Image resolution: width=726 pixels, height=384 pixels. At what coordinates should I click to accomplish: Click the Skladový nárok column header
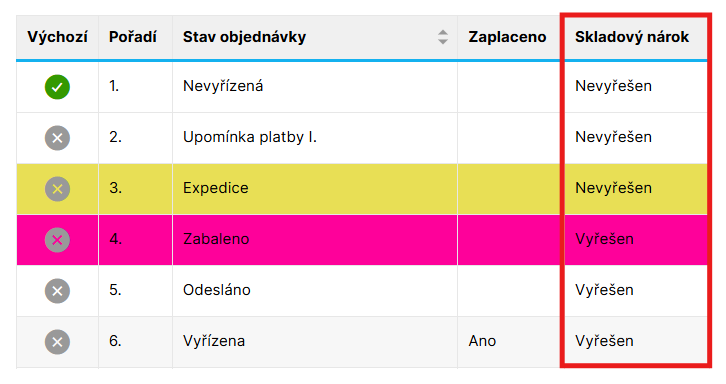click(632, 37)
